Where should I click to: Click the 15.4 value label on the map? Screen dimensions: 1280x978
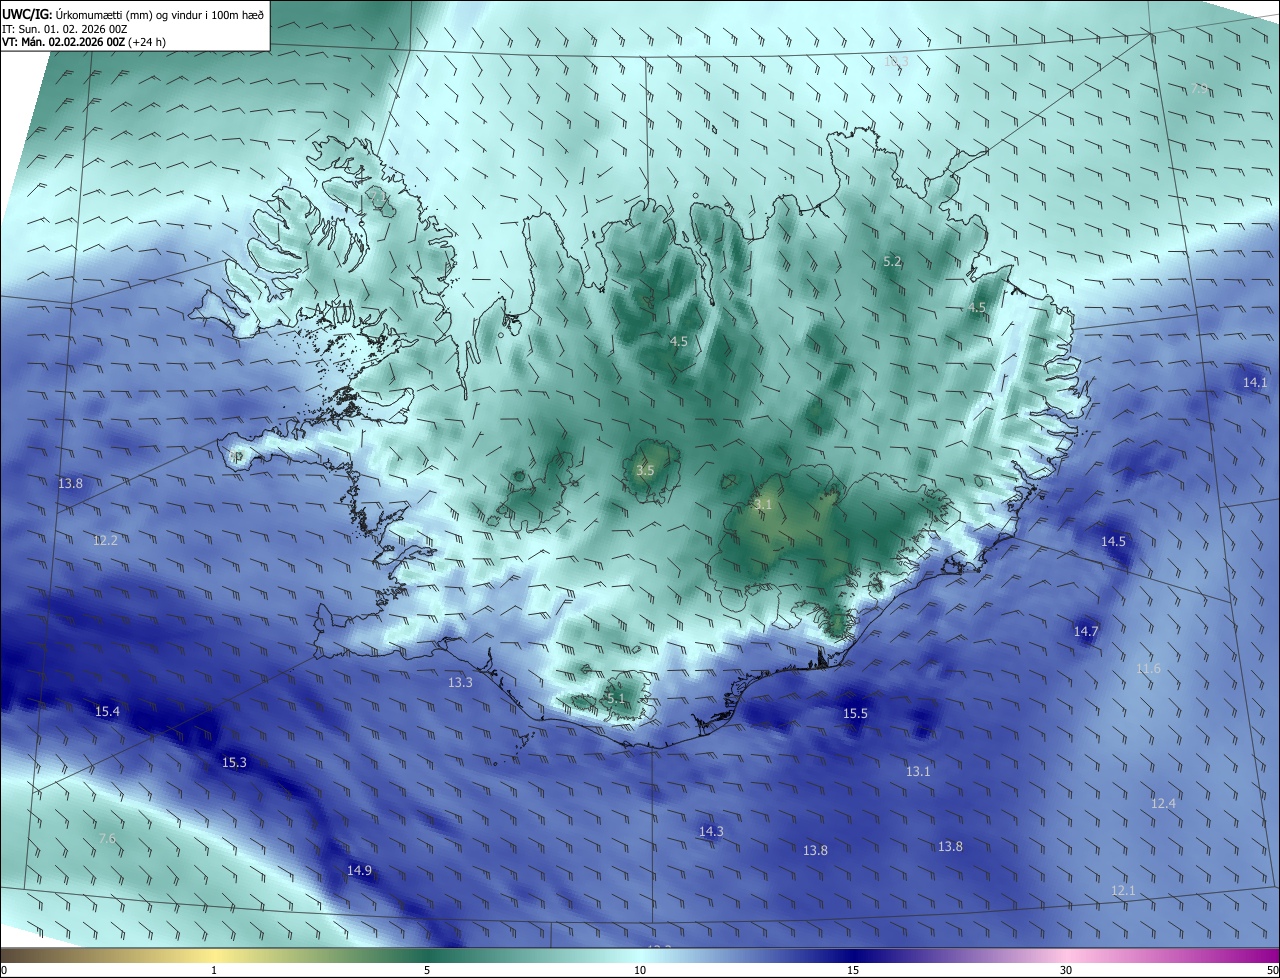tap(107, 711)
